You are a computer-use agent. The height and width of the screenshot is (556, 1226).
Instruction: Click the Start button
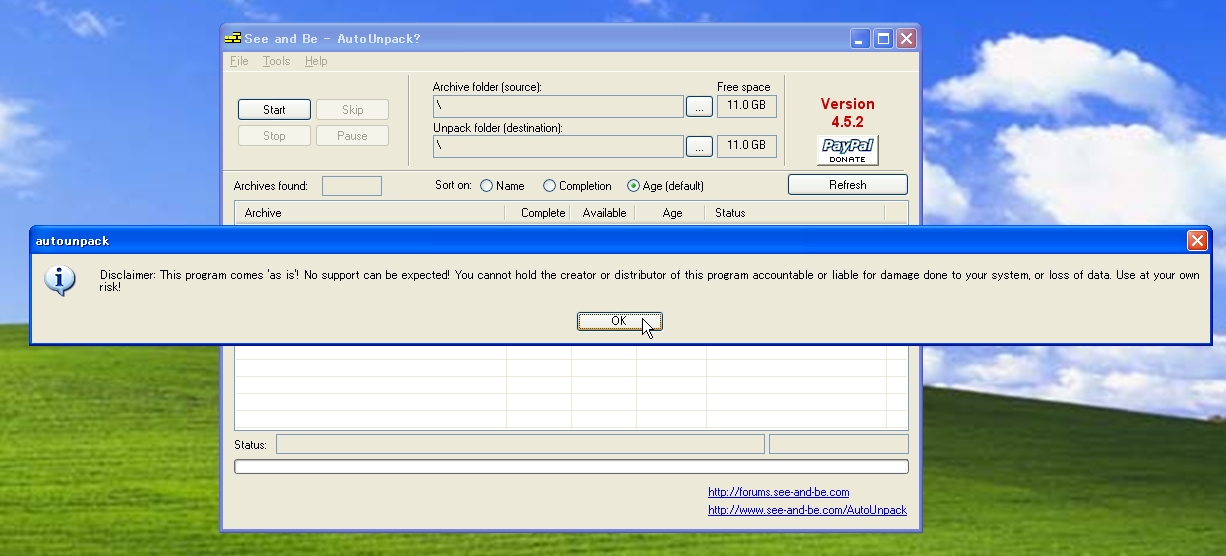274,110
